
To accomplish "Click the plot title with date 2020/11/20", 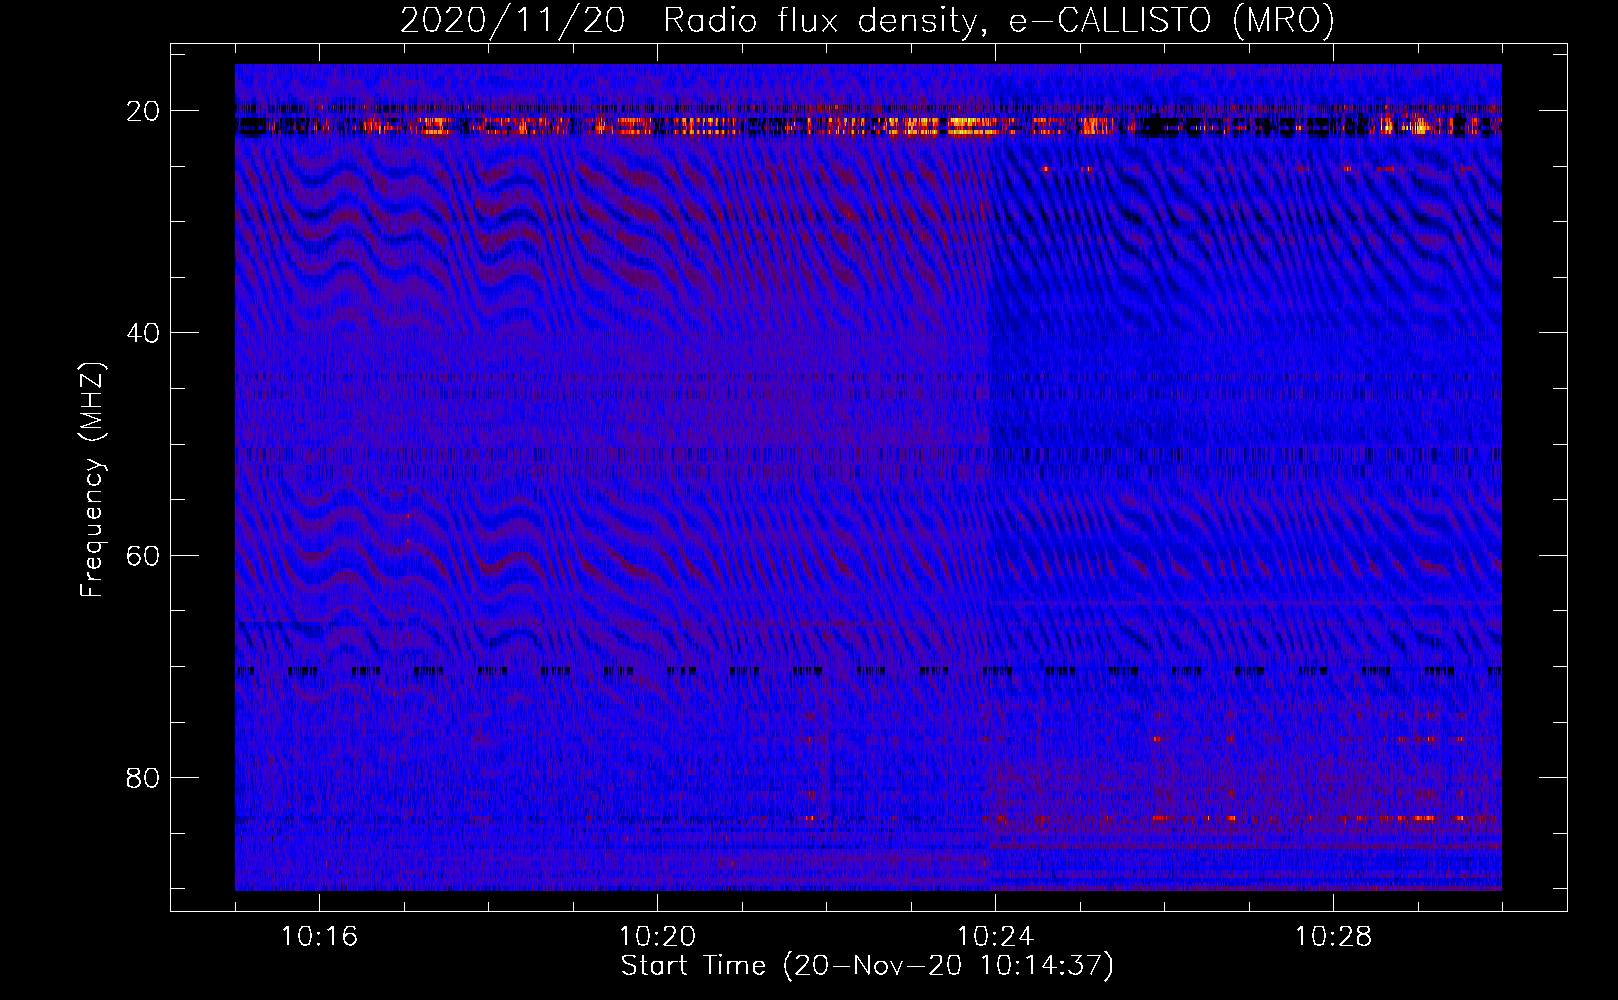I will pos(867,20).
